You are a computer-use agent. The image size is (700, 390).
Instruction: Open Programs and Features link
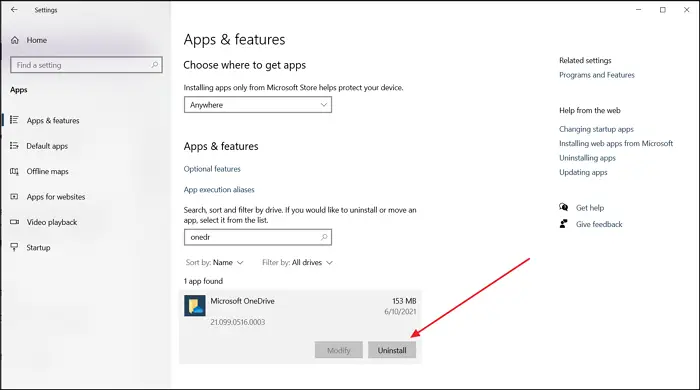point(596,75)
